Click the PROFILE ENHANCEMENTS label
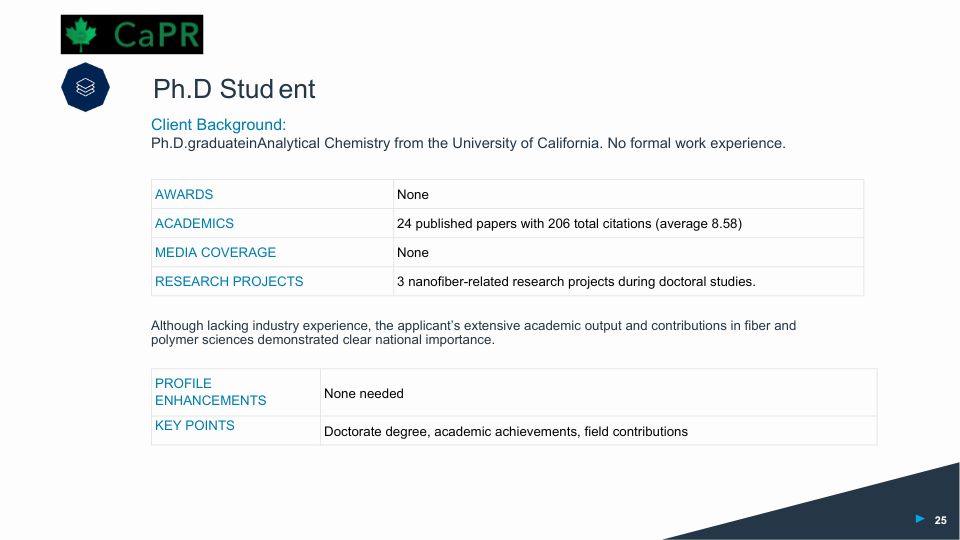This screenshot has height=540, width=960. click(210, 391)
